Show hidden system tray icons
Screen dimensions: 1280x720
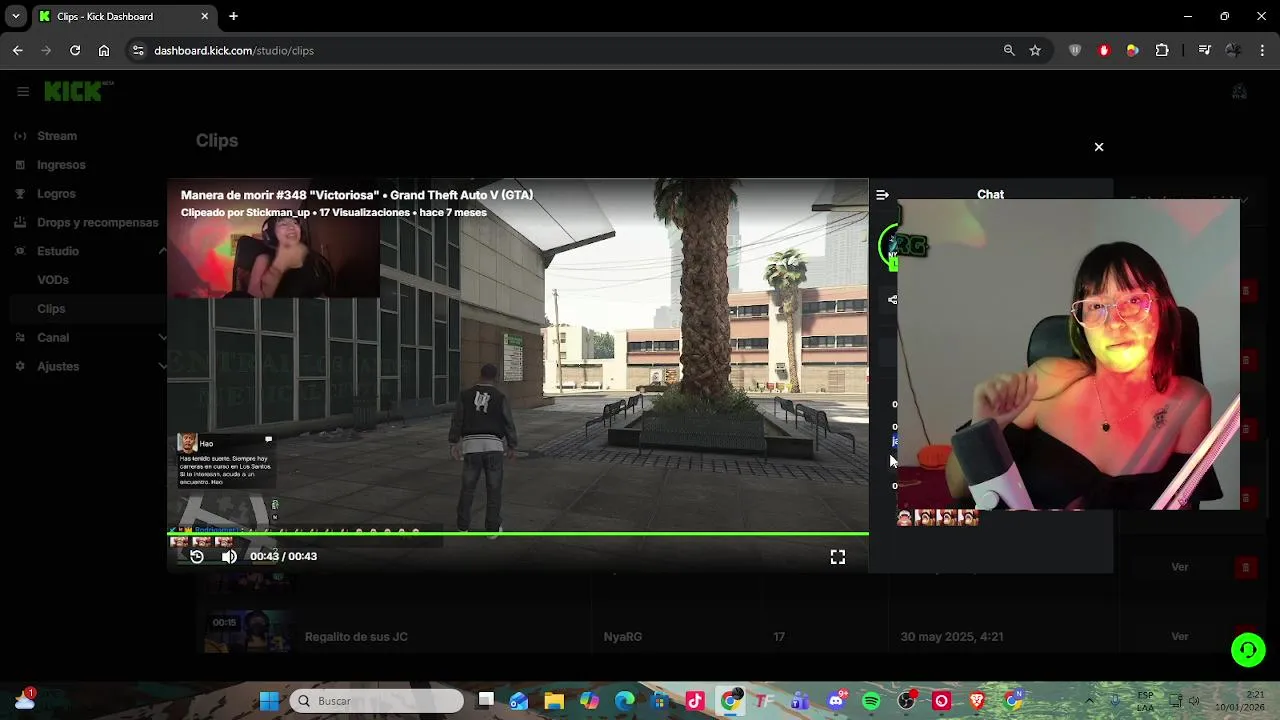(1090, 701)
